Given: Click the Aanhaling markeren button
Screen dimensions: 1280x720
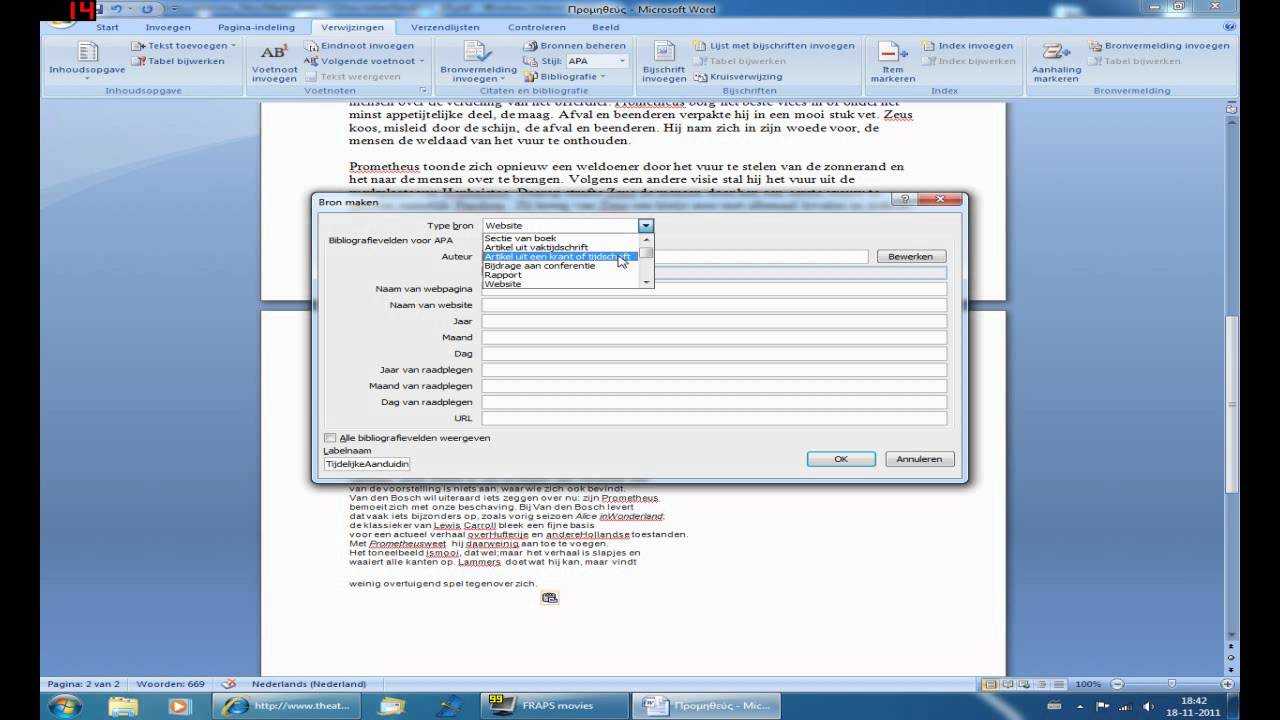Looking at the screenshot, I should tap(1057, 62).
